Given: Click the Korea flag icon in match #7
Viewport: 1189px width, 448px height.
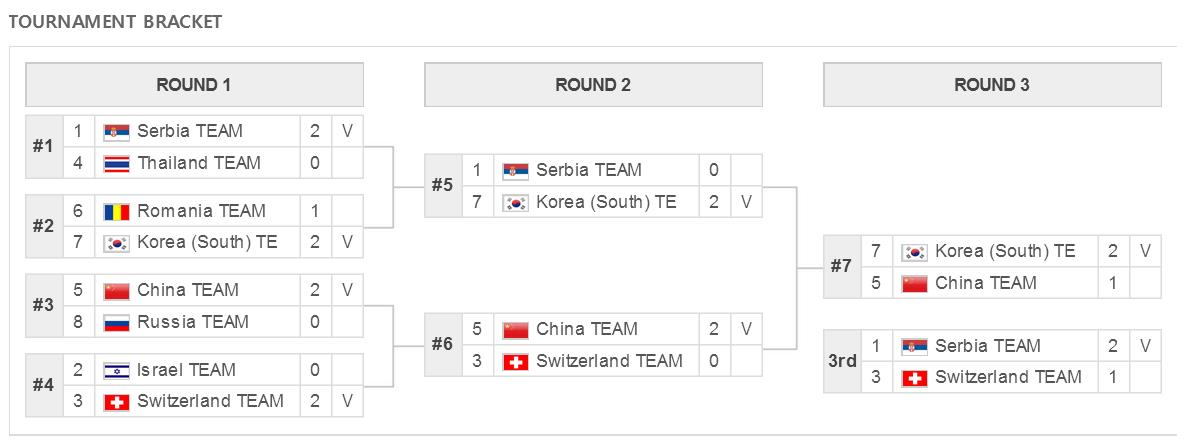Looking at the screenshot, I should 914,252.
